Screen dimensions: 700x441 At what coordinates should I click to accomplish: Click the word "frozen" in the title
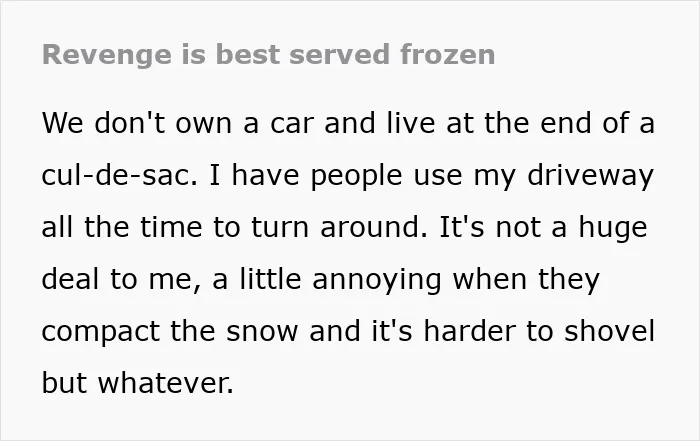click(447, 54)
